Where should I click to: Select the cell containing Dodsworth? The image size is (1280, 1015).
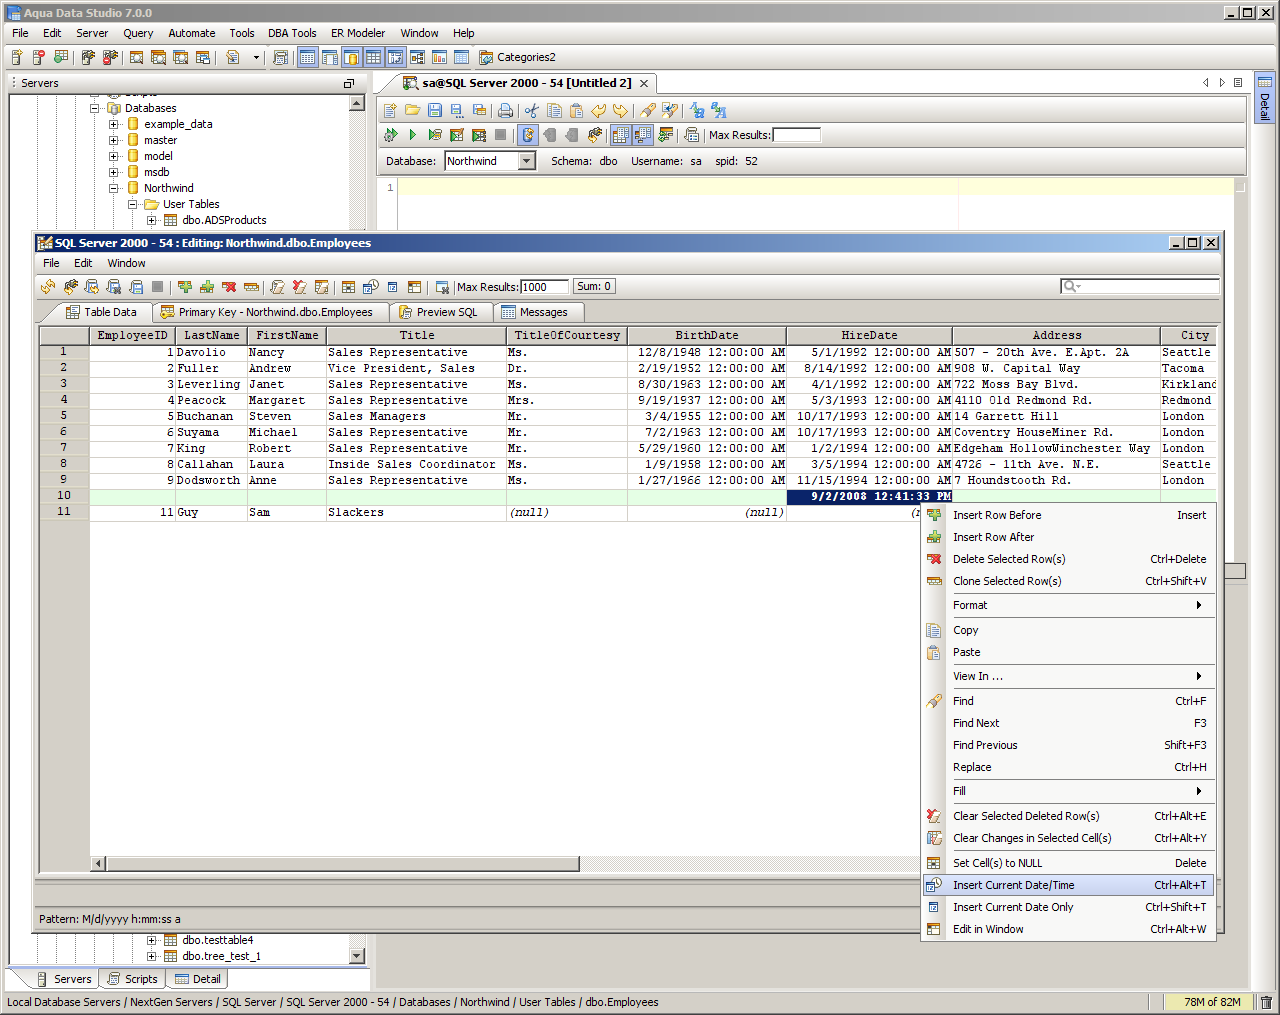click(x=211, y=480)
